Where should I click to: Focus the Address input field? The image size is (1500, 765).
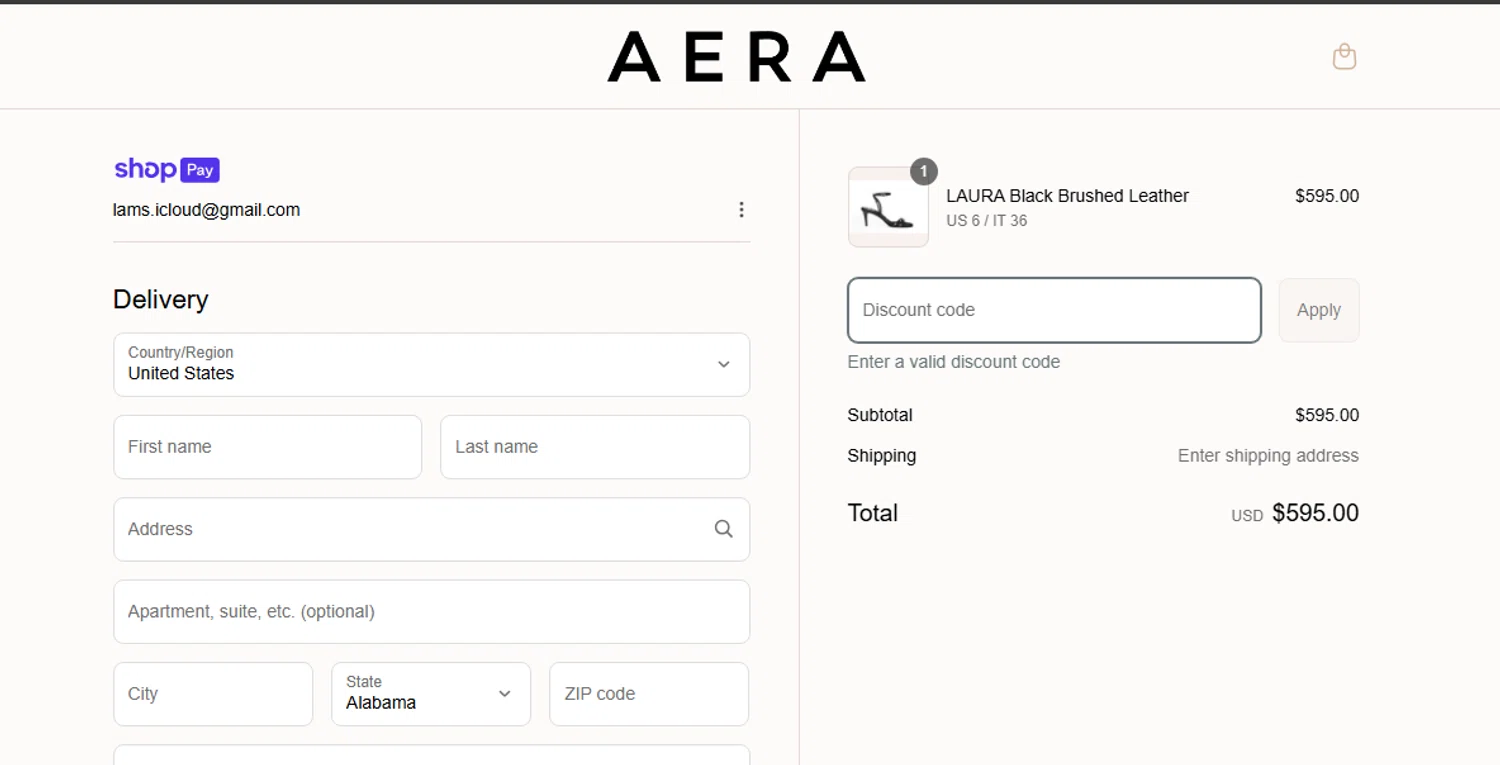click(x=432, y=529)
